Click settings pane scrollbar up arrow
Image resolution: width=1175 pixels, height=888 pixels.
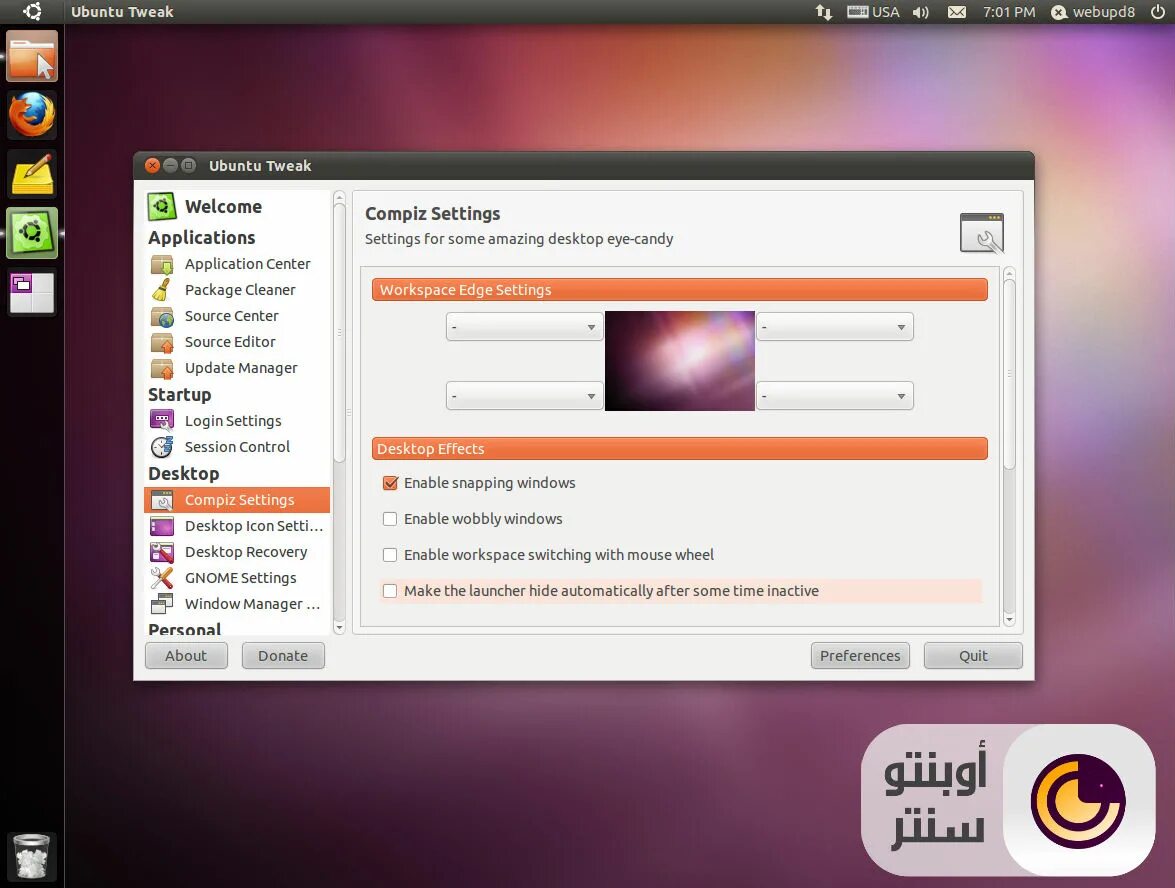(x=1009, y=274)
